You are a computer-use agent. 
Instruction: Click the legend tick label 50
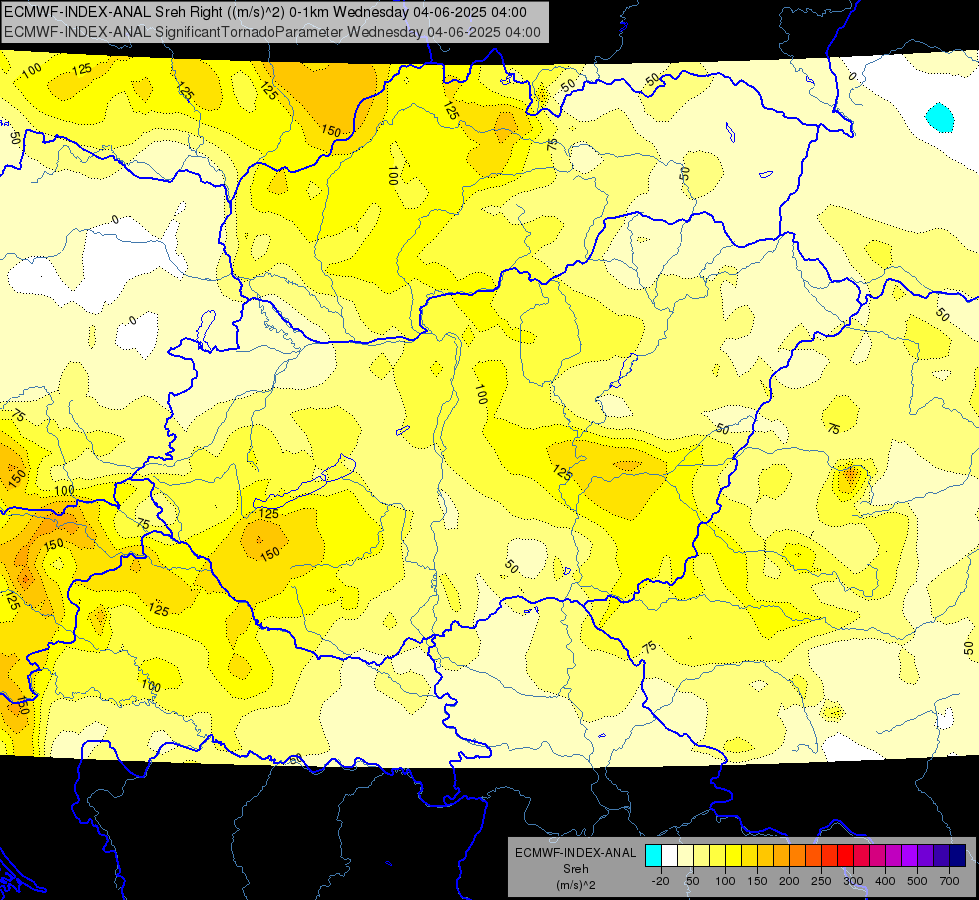pos(693,881)
